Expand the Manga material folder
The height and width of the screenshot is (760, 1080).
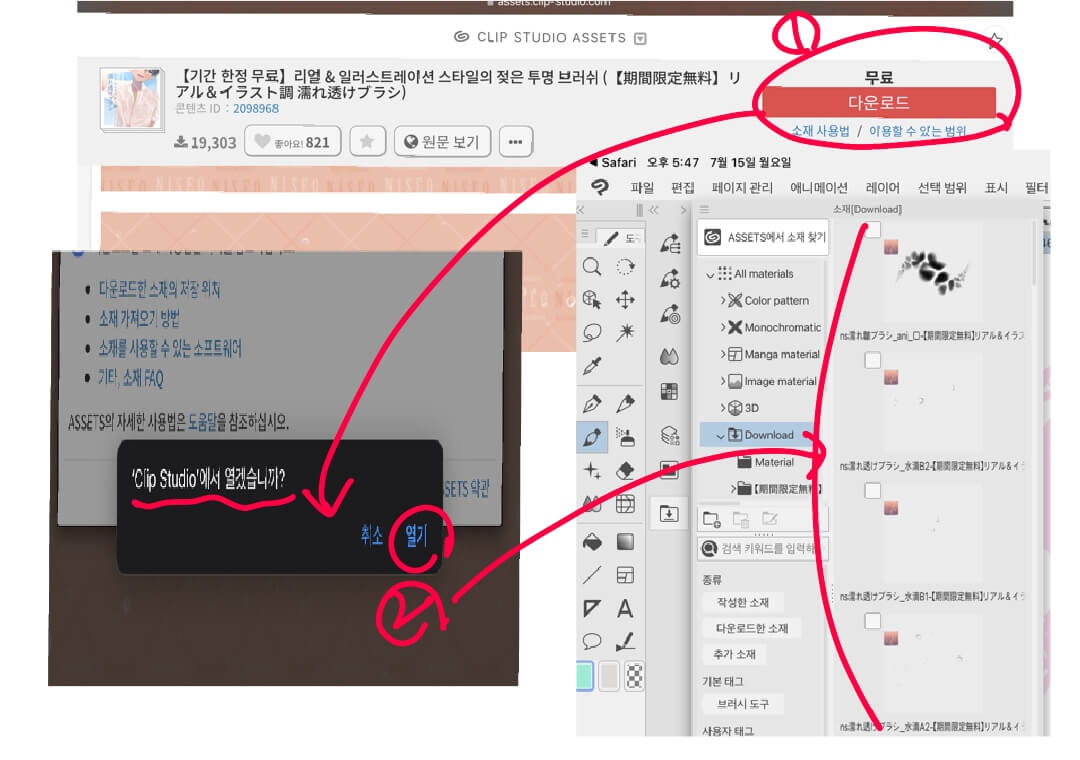pos(723,354)
